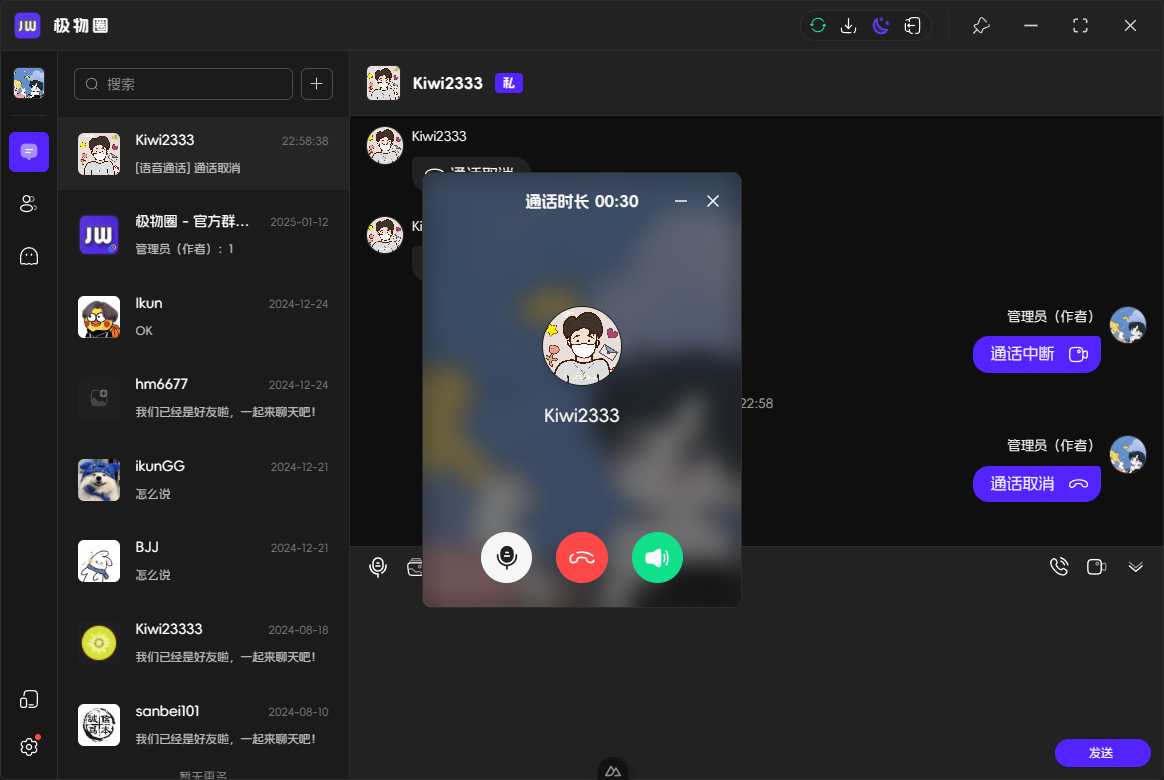Image resolution: width=1164 pixels, height=780 pixels.
Task: Toggle microphone mute in call window
Action: click(x=506, y=557)
